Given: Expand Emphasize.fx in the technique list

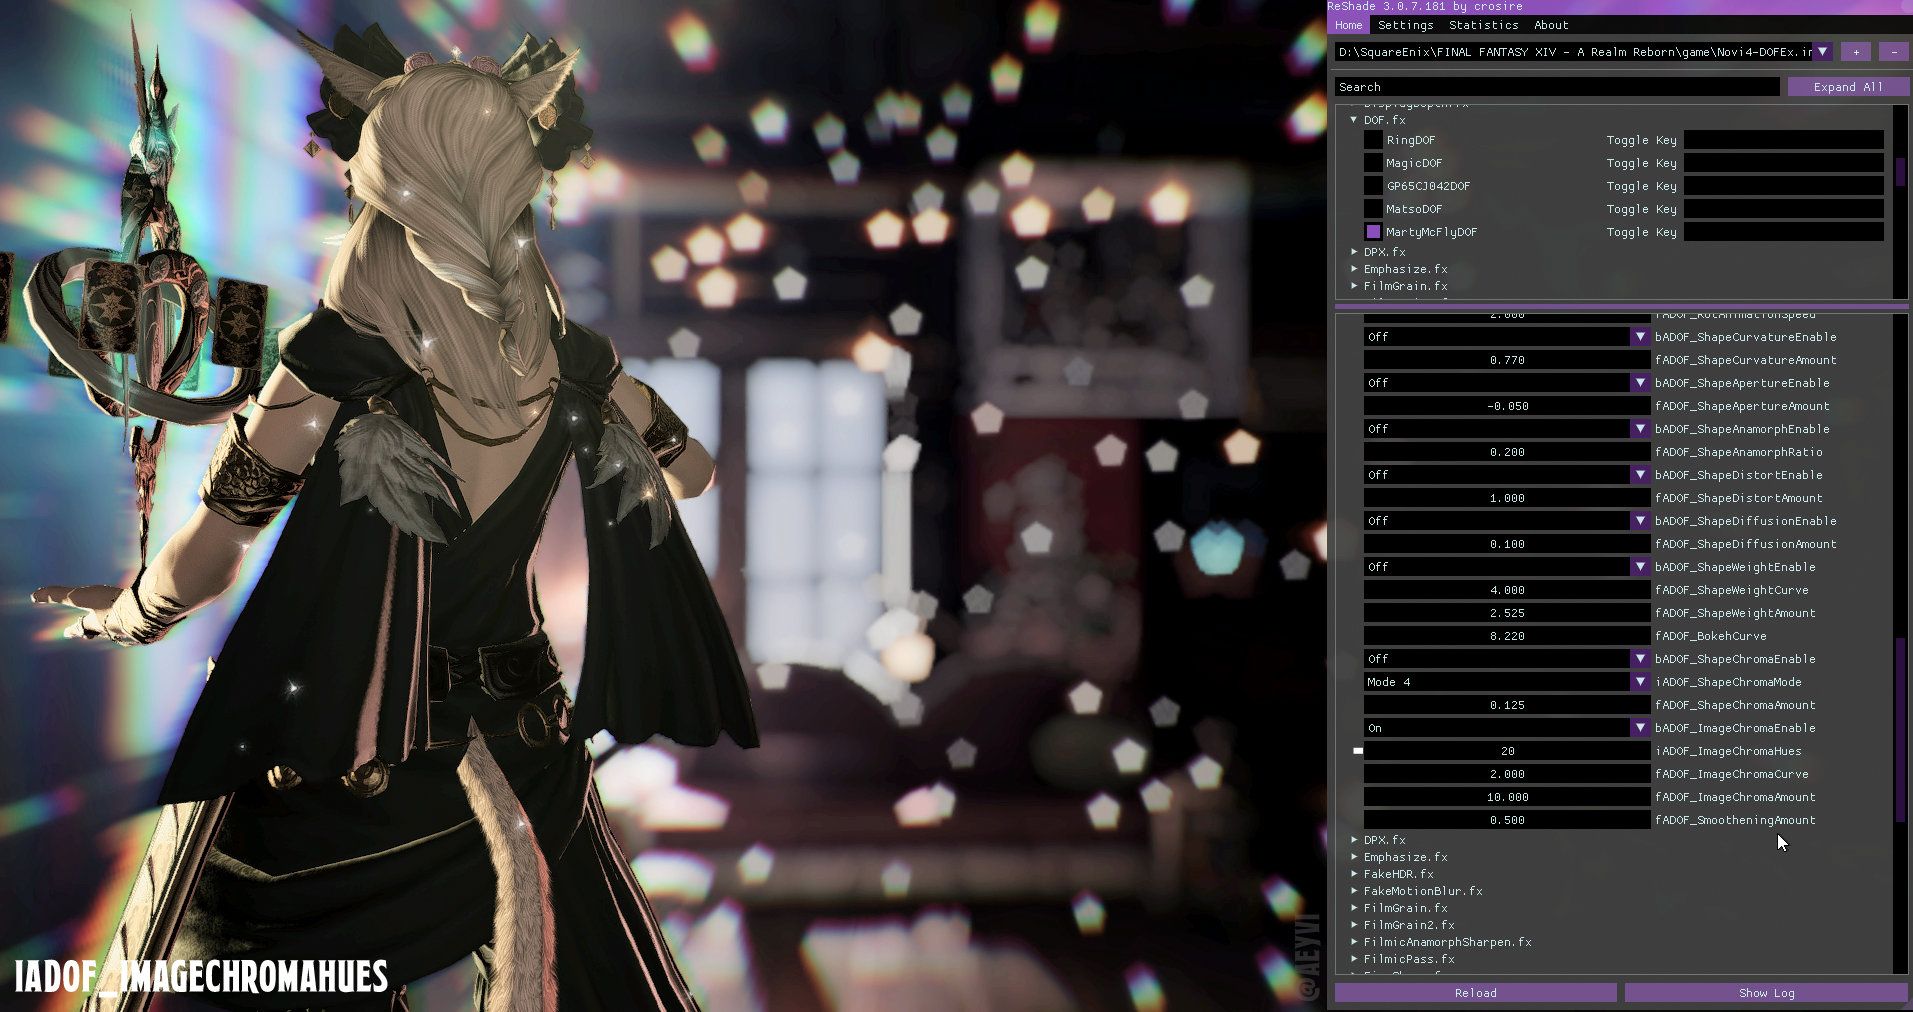Looking at the screenshot, I should click(1354, 269).
